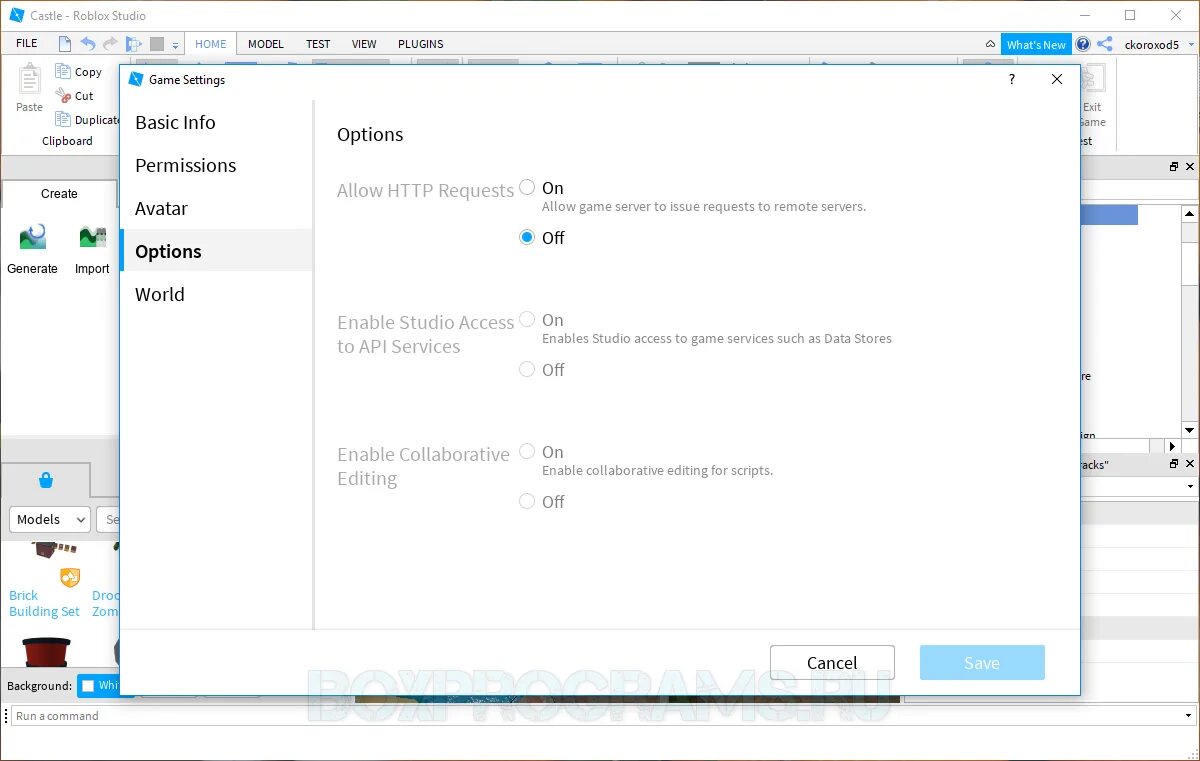Click the Save button

(982, 663)
